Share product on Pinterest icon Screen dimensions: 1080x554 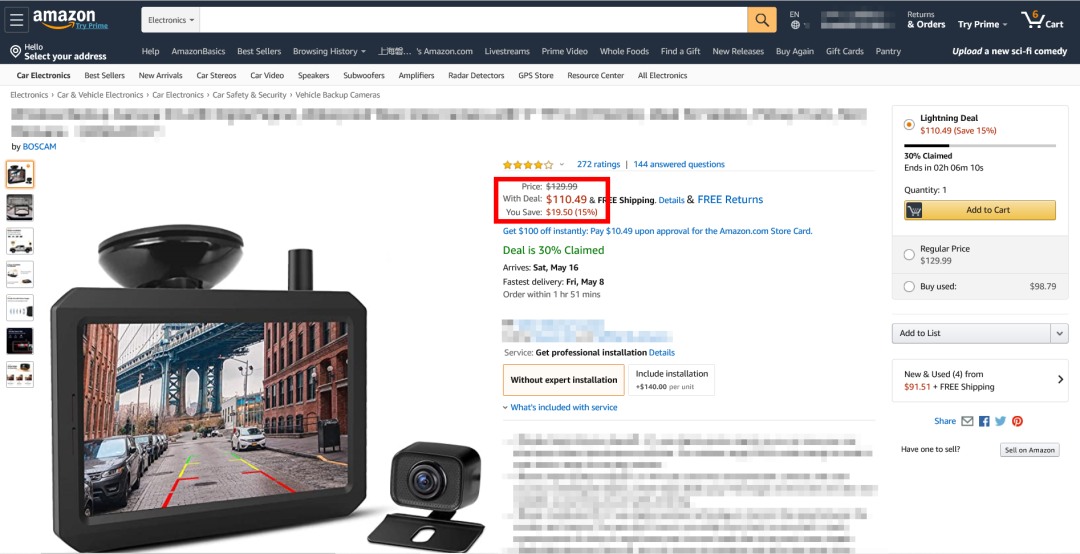[x=1017, y=421]
